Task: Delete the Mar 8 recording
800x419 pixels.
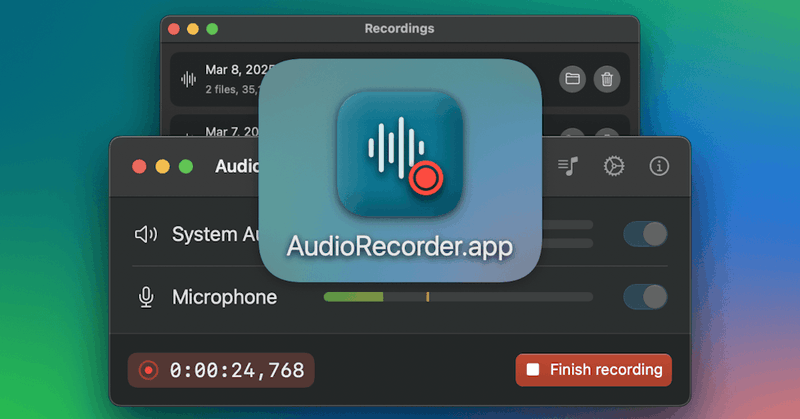Action: click(x=607, y=79)
